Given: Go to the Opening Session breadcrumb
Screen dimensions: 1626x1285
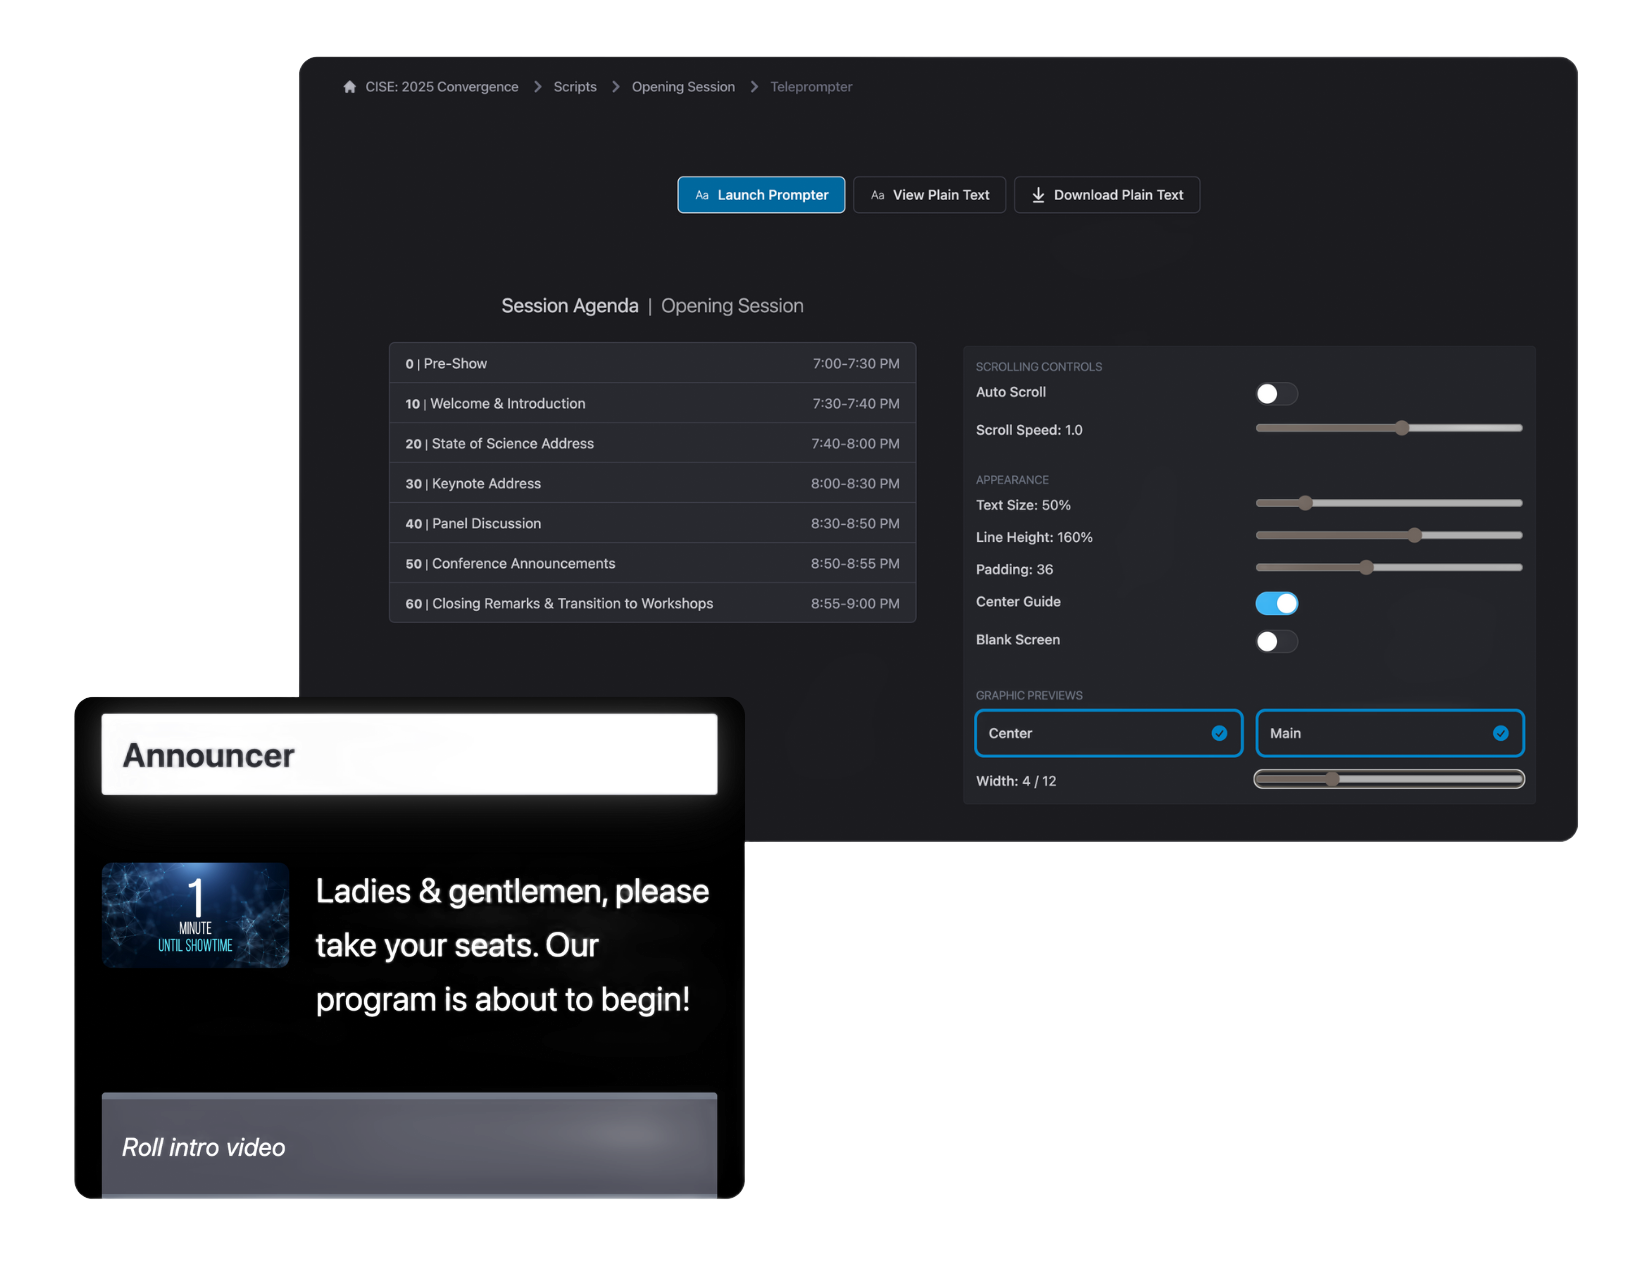Looking at the screenshot, I should point(683,87).
